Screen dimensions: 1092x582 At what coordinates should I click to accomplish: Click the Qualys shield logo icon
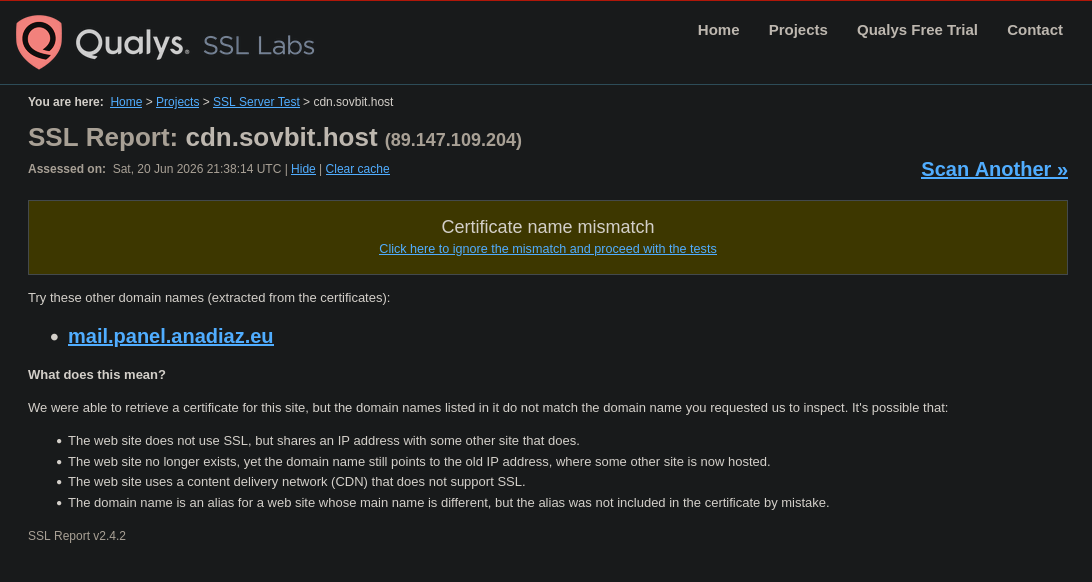[39, 42]
